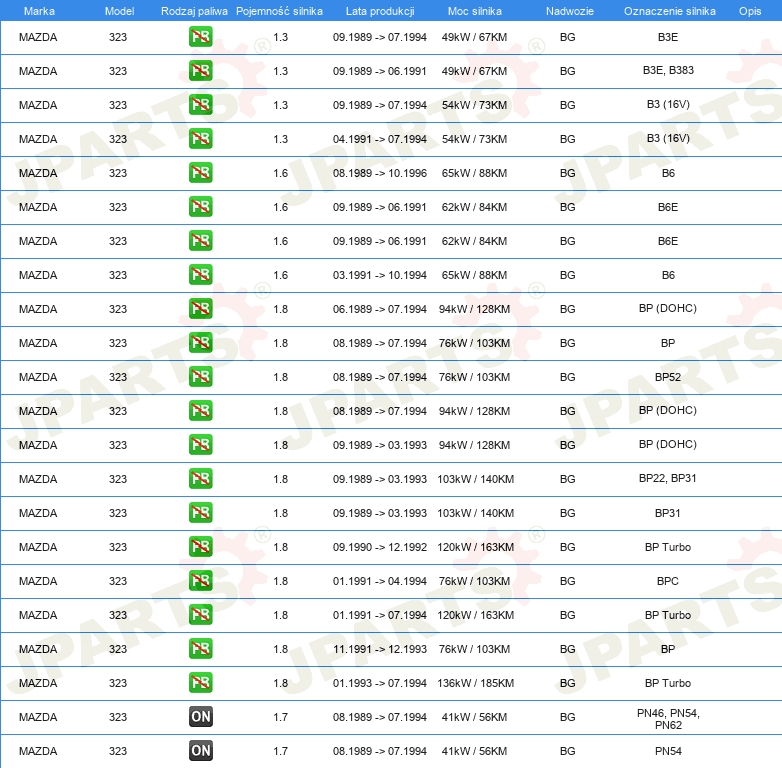
Task: Select the BG body cell in the 136kW row
Action: point(568,683)
